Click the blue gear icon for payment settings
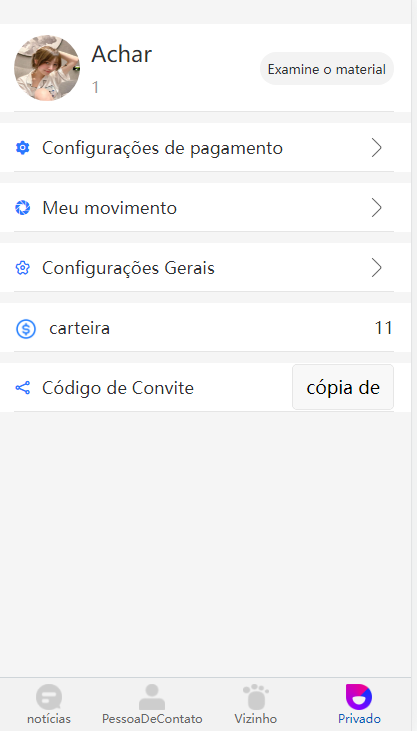 click(x=22, y=148)
